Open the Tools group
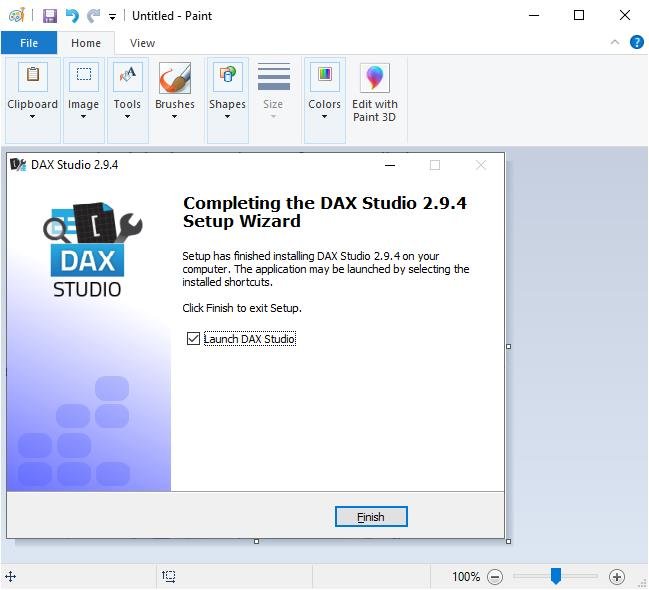649x590 pixels. (127, 93)
